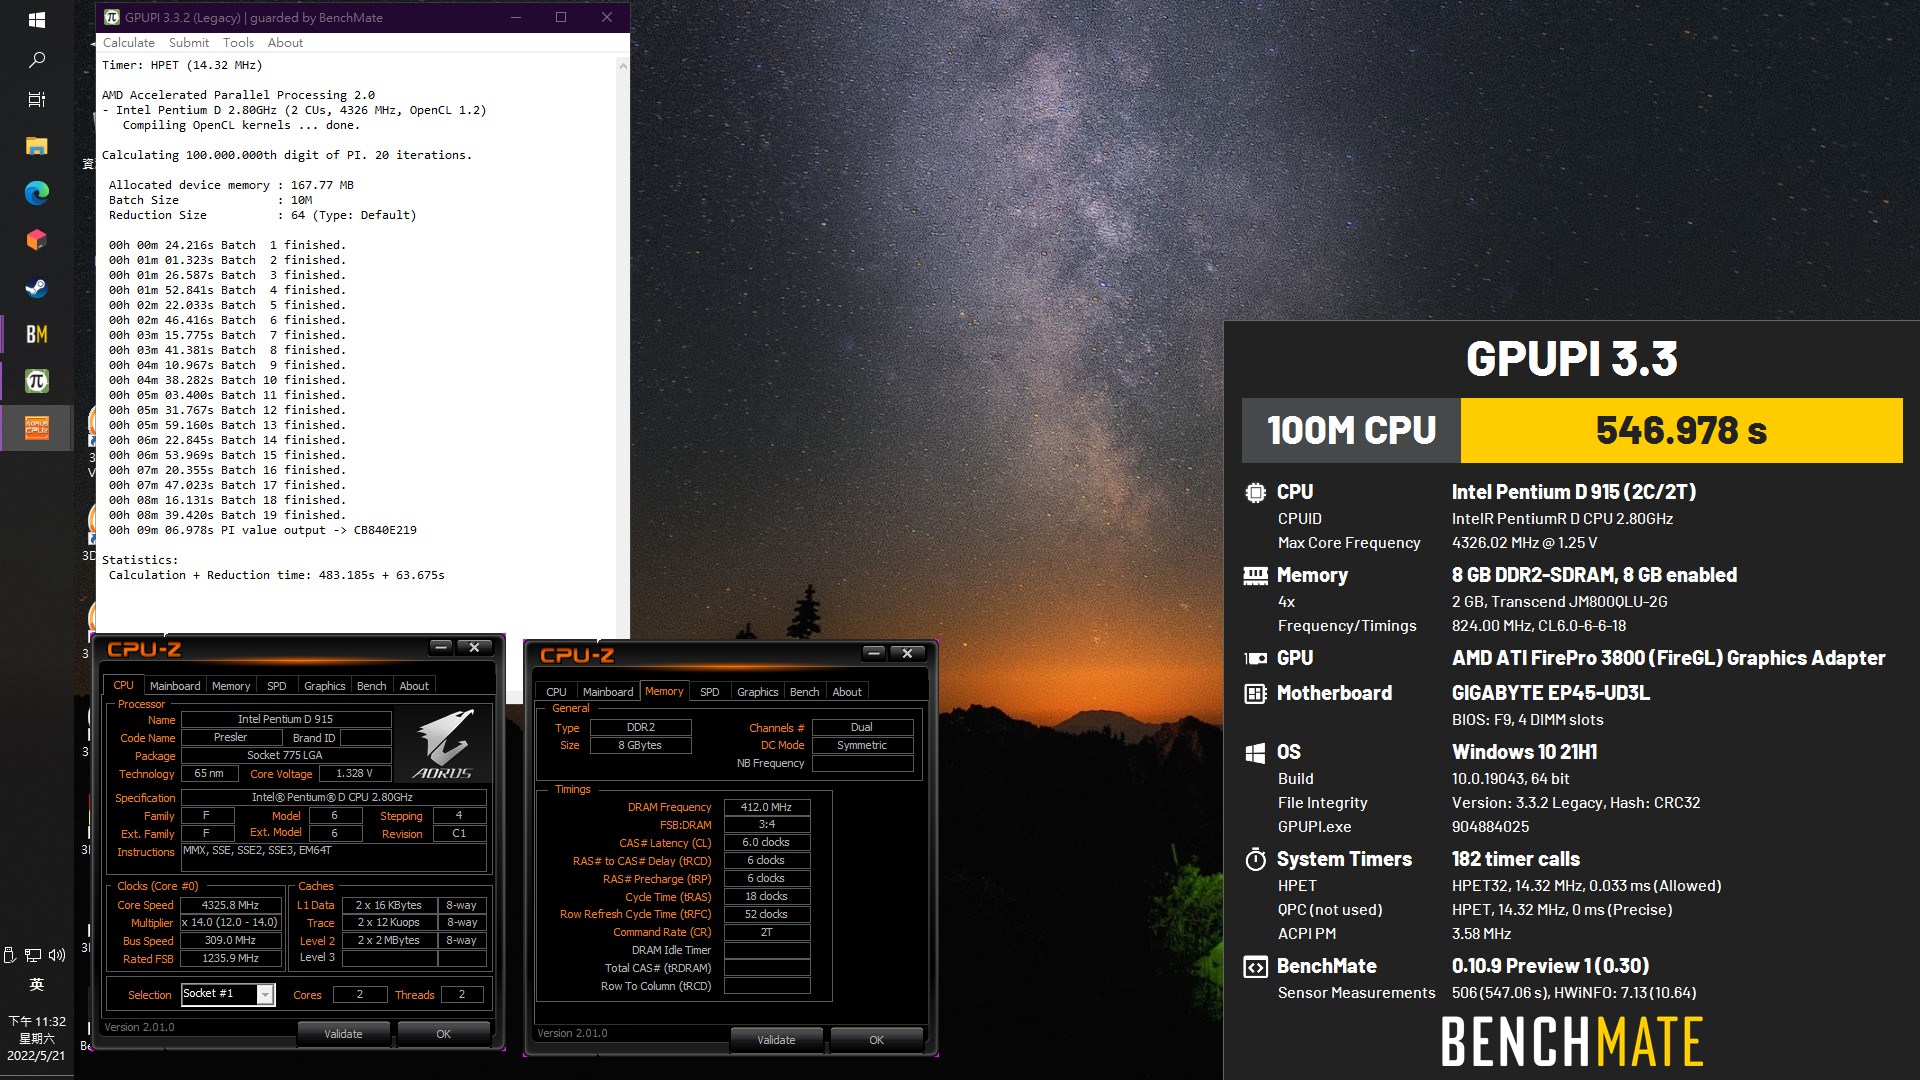The image size is (1920, 1080).
Task: Click the 英 input method indicator
Action: point(37,985)
